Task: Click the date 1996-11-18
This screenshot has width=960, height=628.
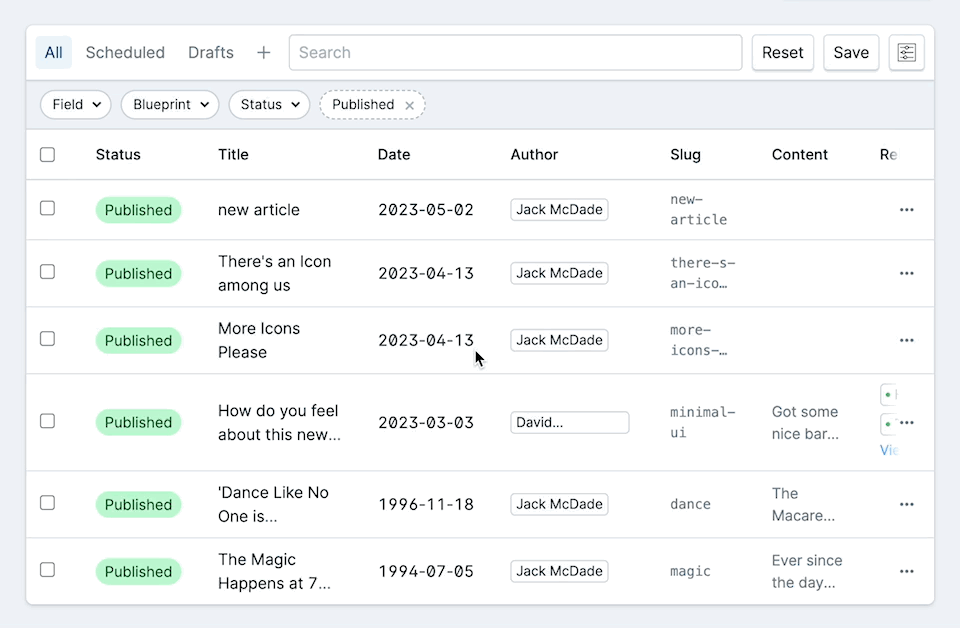Action: pos(426,504)
